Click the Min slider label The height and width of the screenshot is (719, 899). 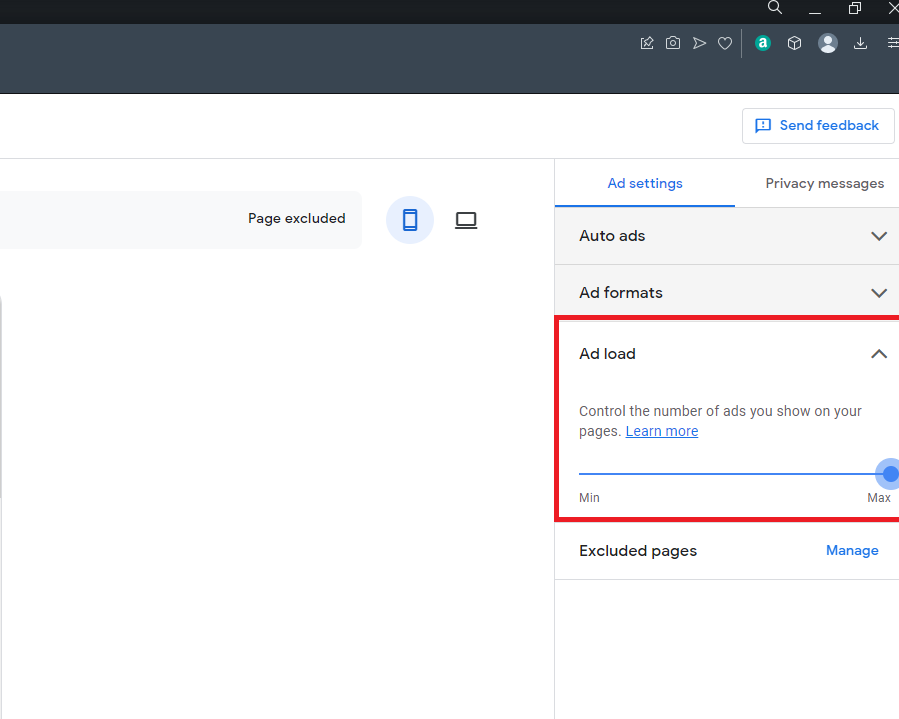(589, 498)
